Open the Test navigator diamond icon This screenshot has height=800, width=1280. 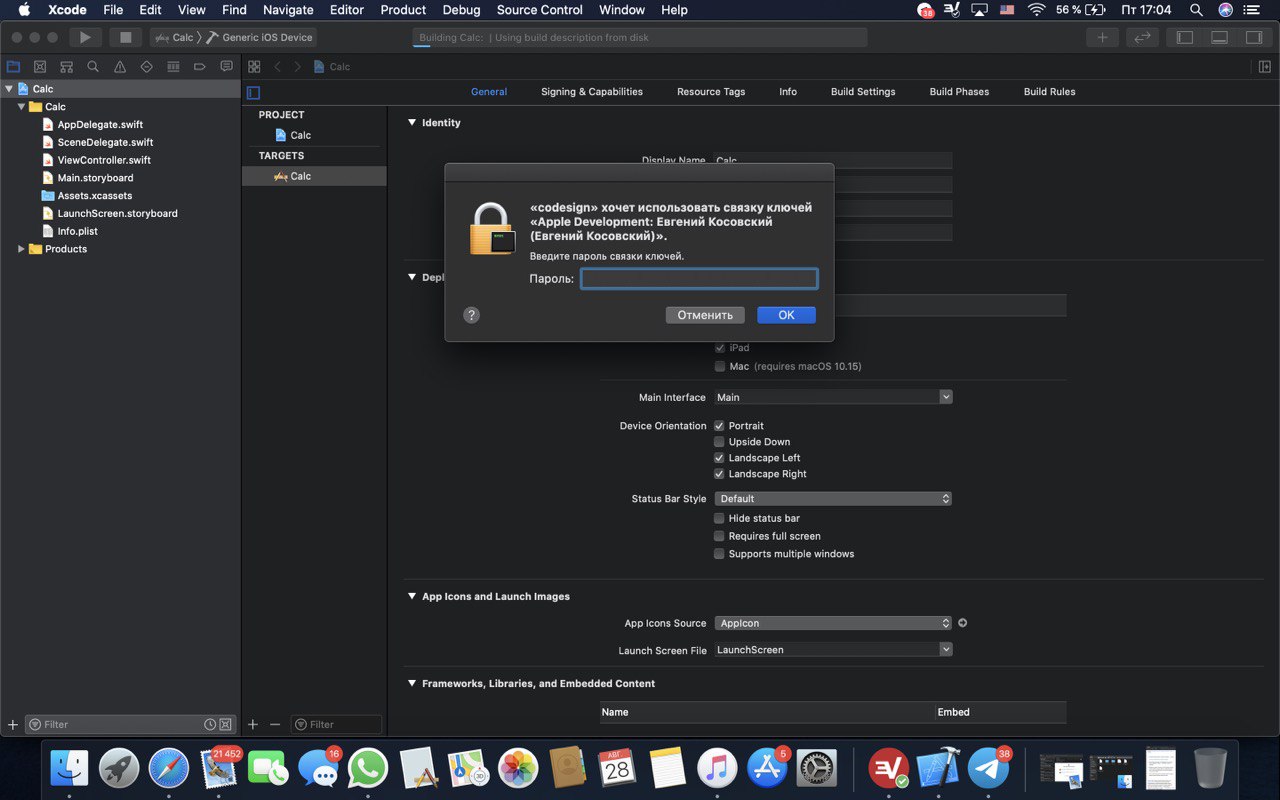(x=147, y=67)
